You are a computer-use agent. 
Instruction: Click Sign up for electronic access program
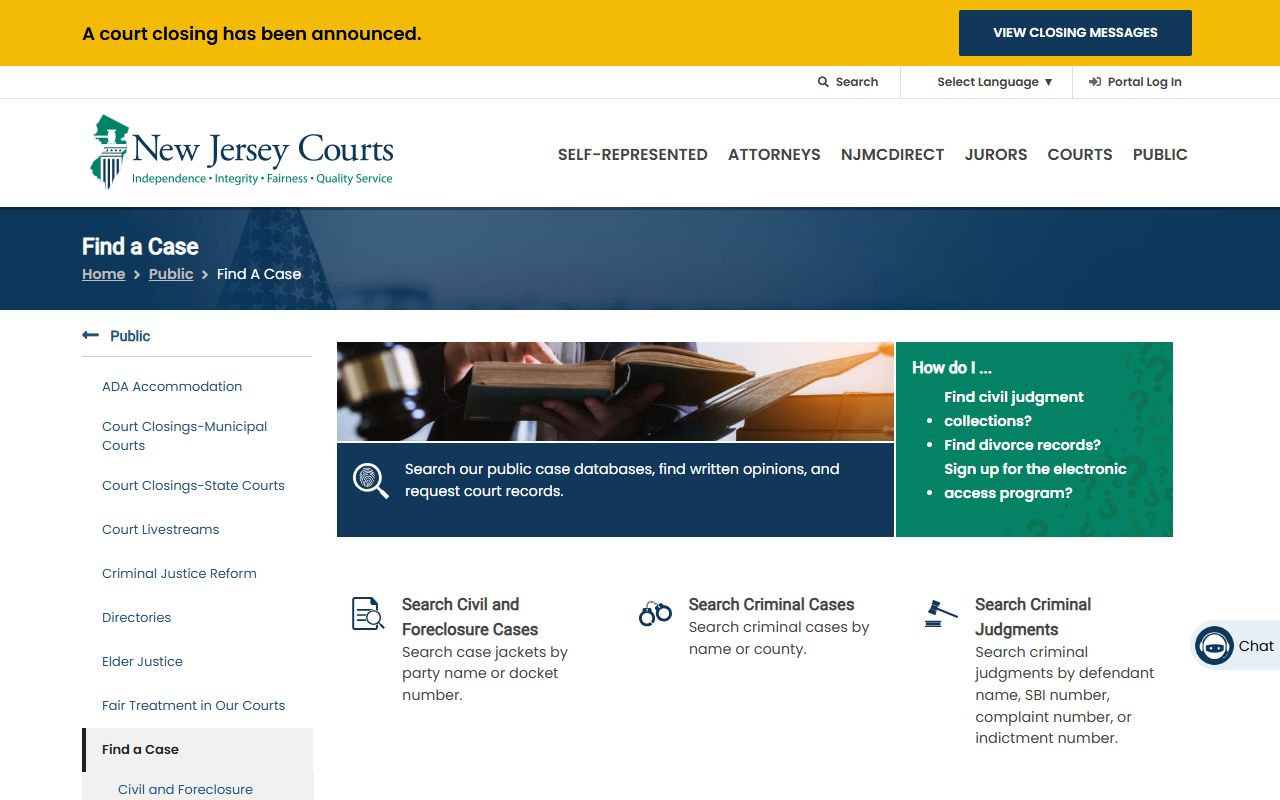pos(1035,481)
